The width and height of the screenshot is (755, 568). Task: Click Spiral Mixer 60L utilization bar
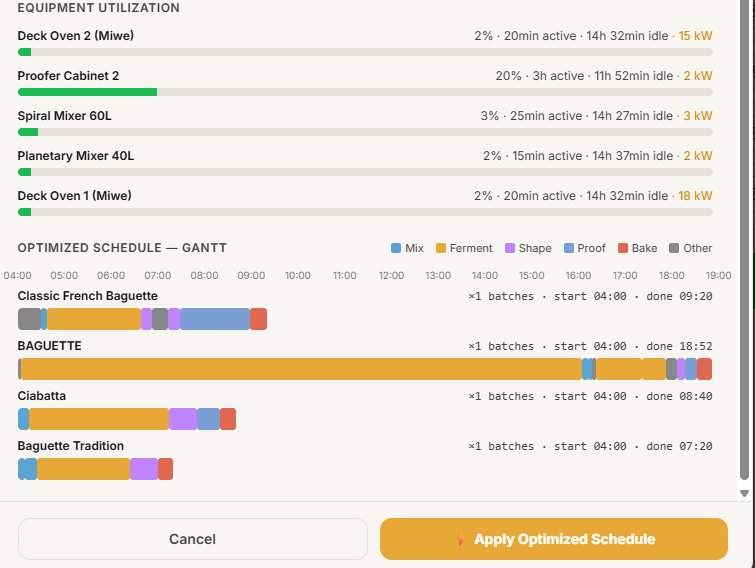(365, 132)
